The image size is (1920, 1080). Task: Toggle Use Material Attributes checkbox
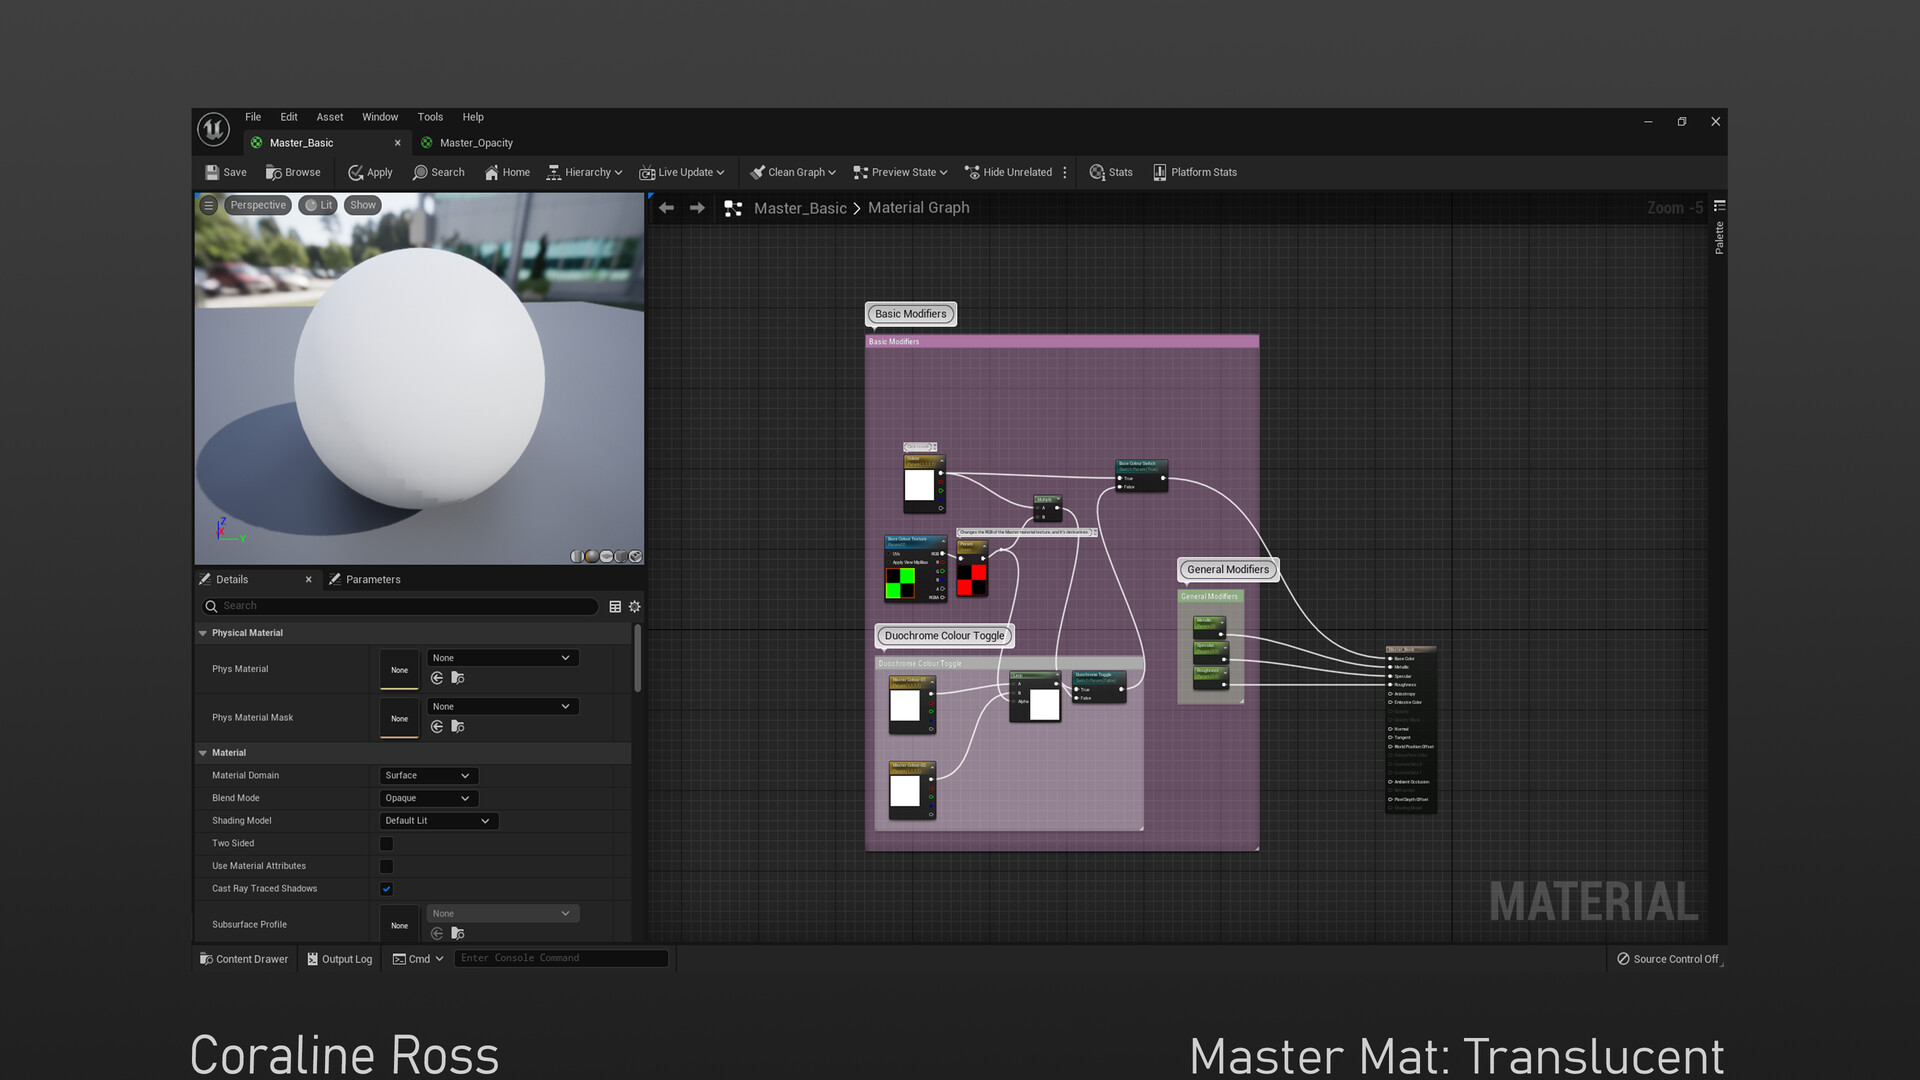[386, 866]
